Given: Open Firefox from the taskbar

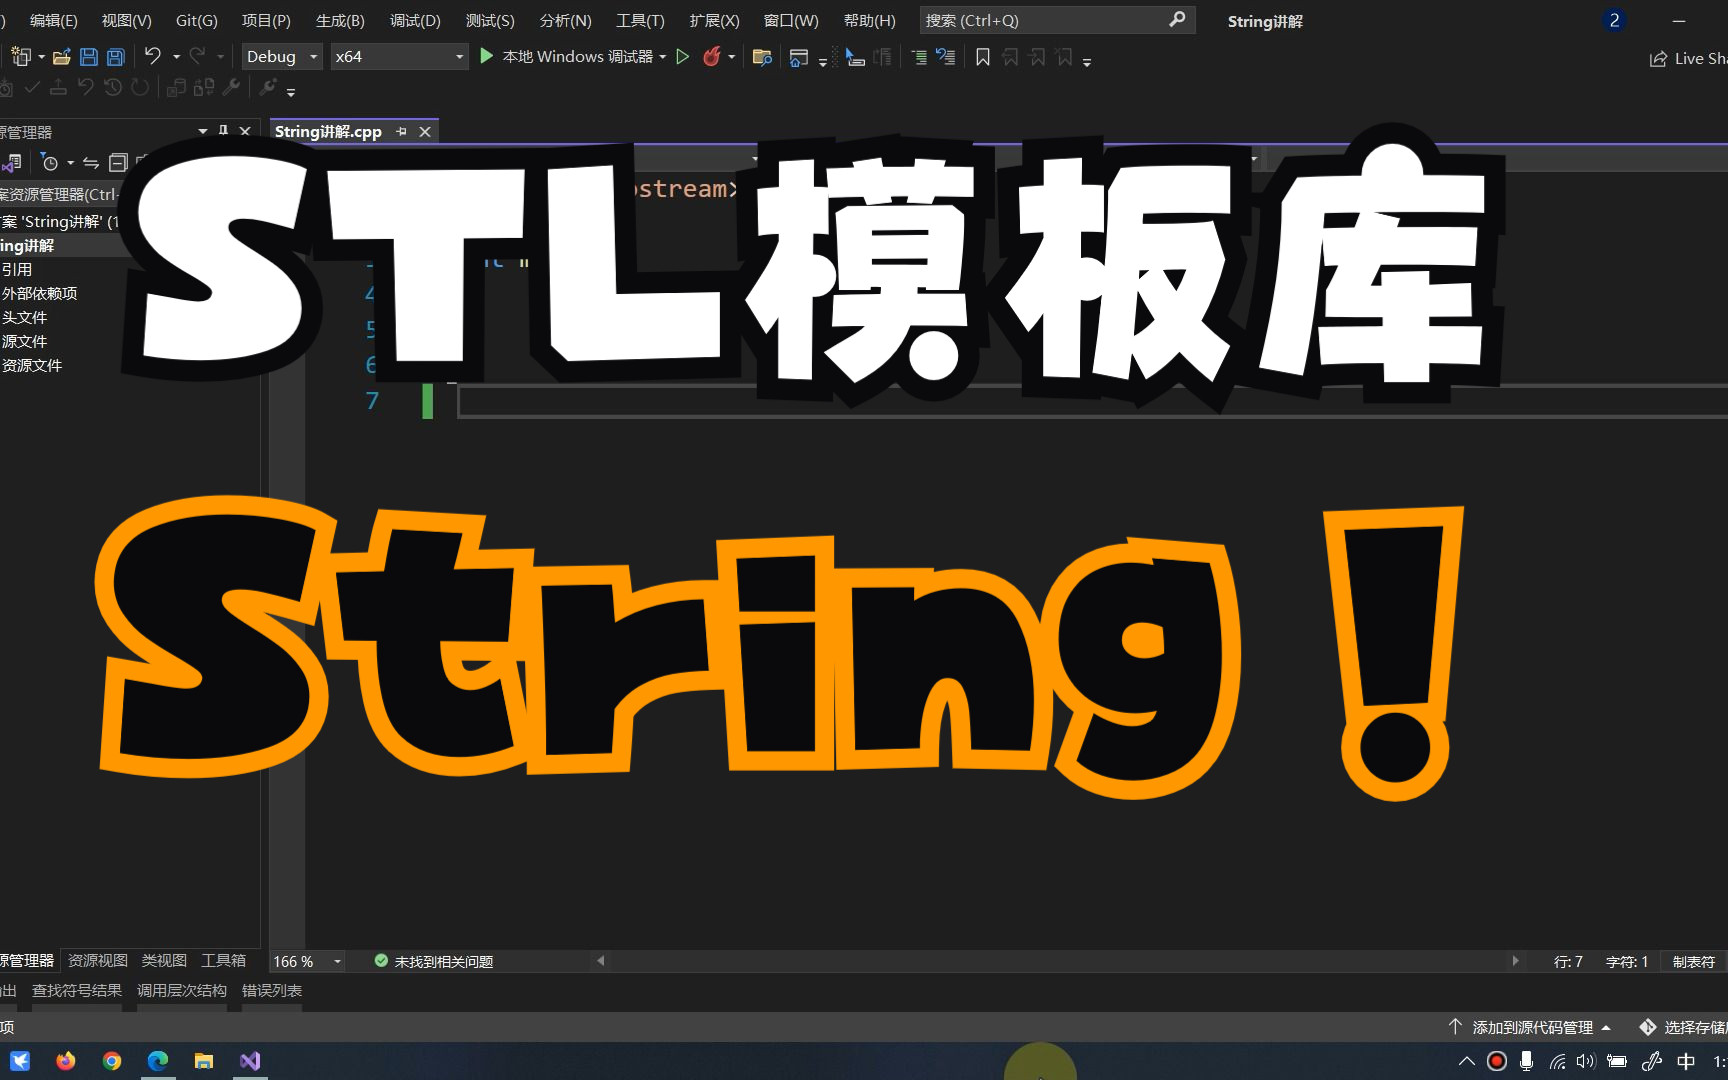Looking at the screenshot, I should pyautogui.click(x=66, y=1061).
